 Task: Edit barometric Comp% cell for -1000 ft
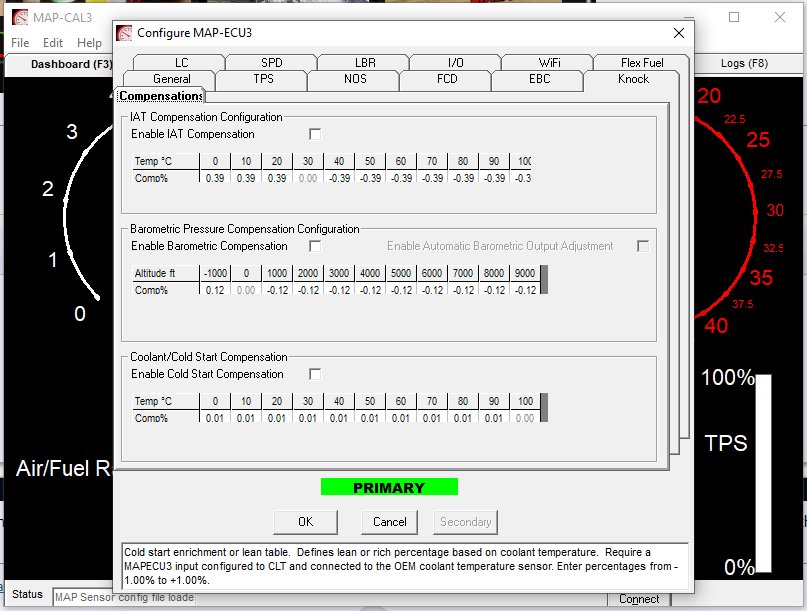(x=215, y=290)
